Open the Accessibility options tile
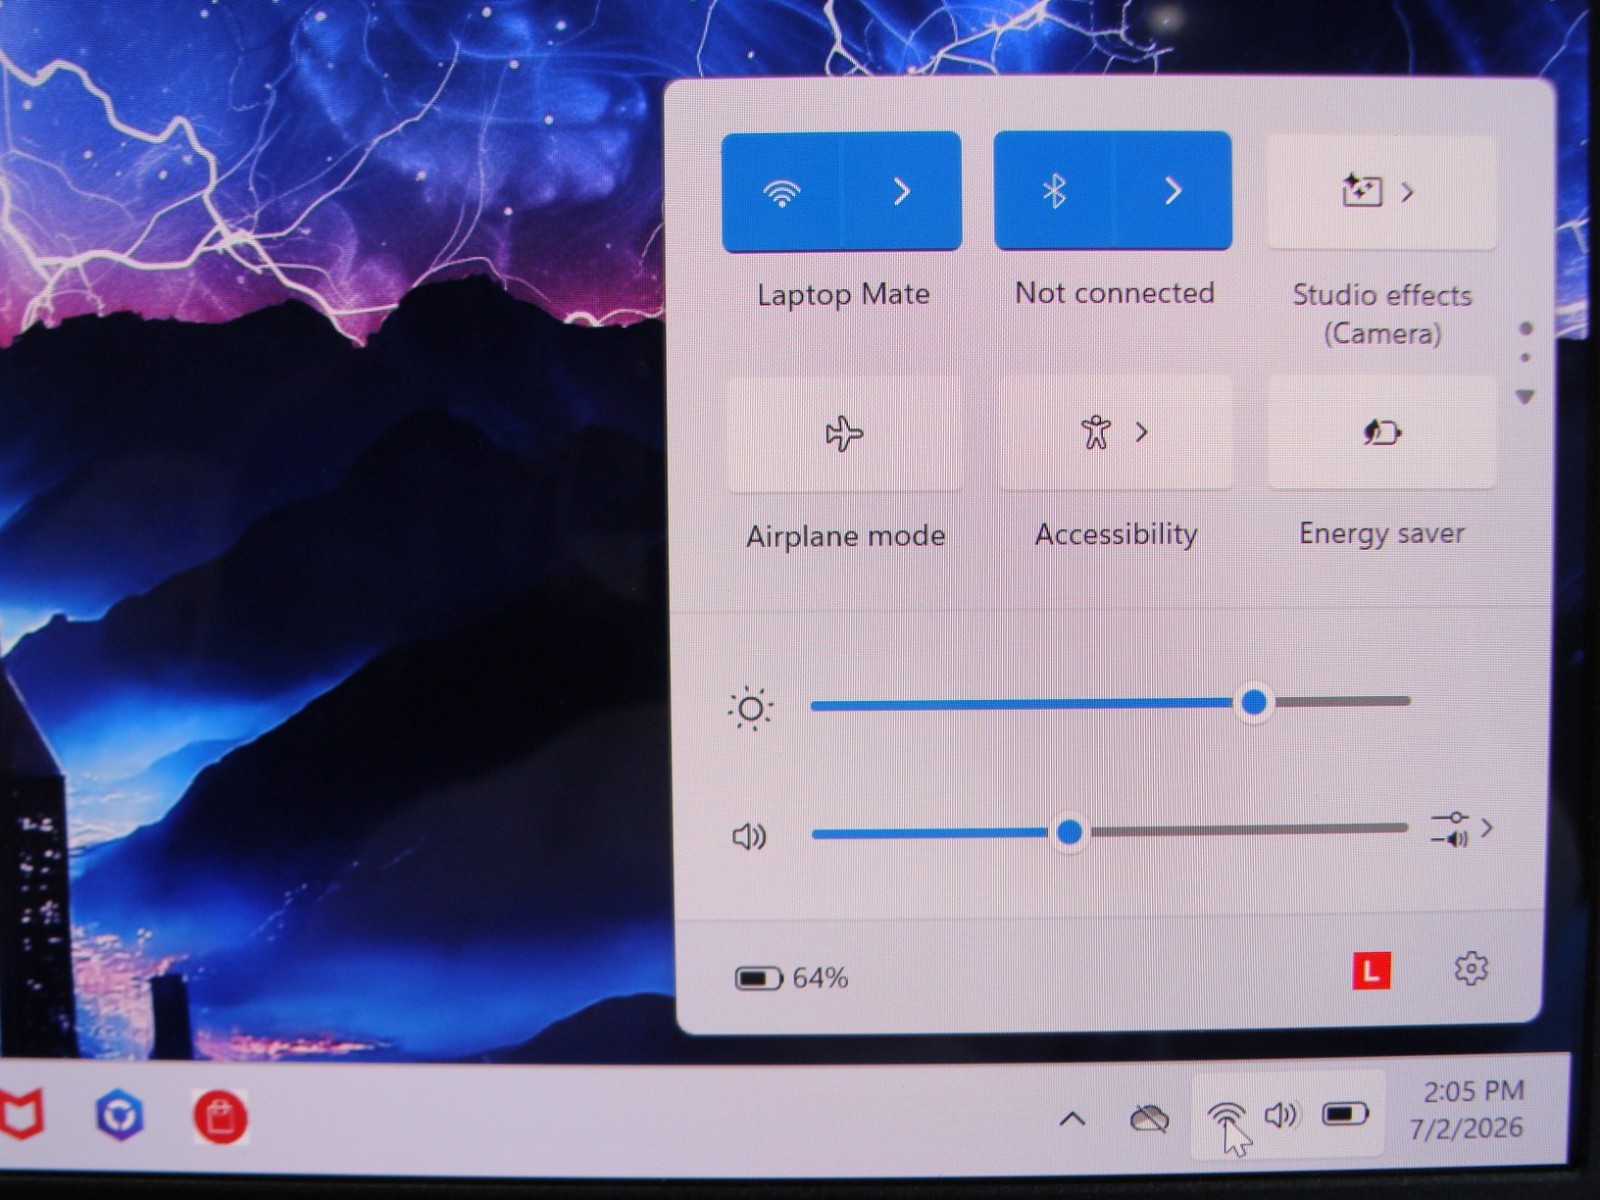 point(1115,432)
